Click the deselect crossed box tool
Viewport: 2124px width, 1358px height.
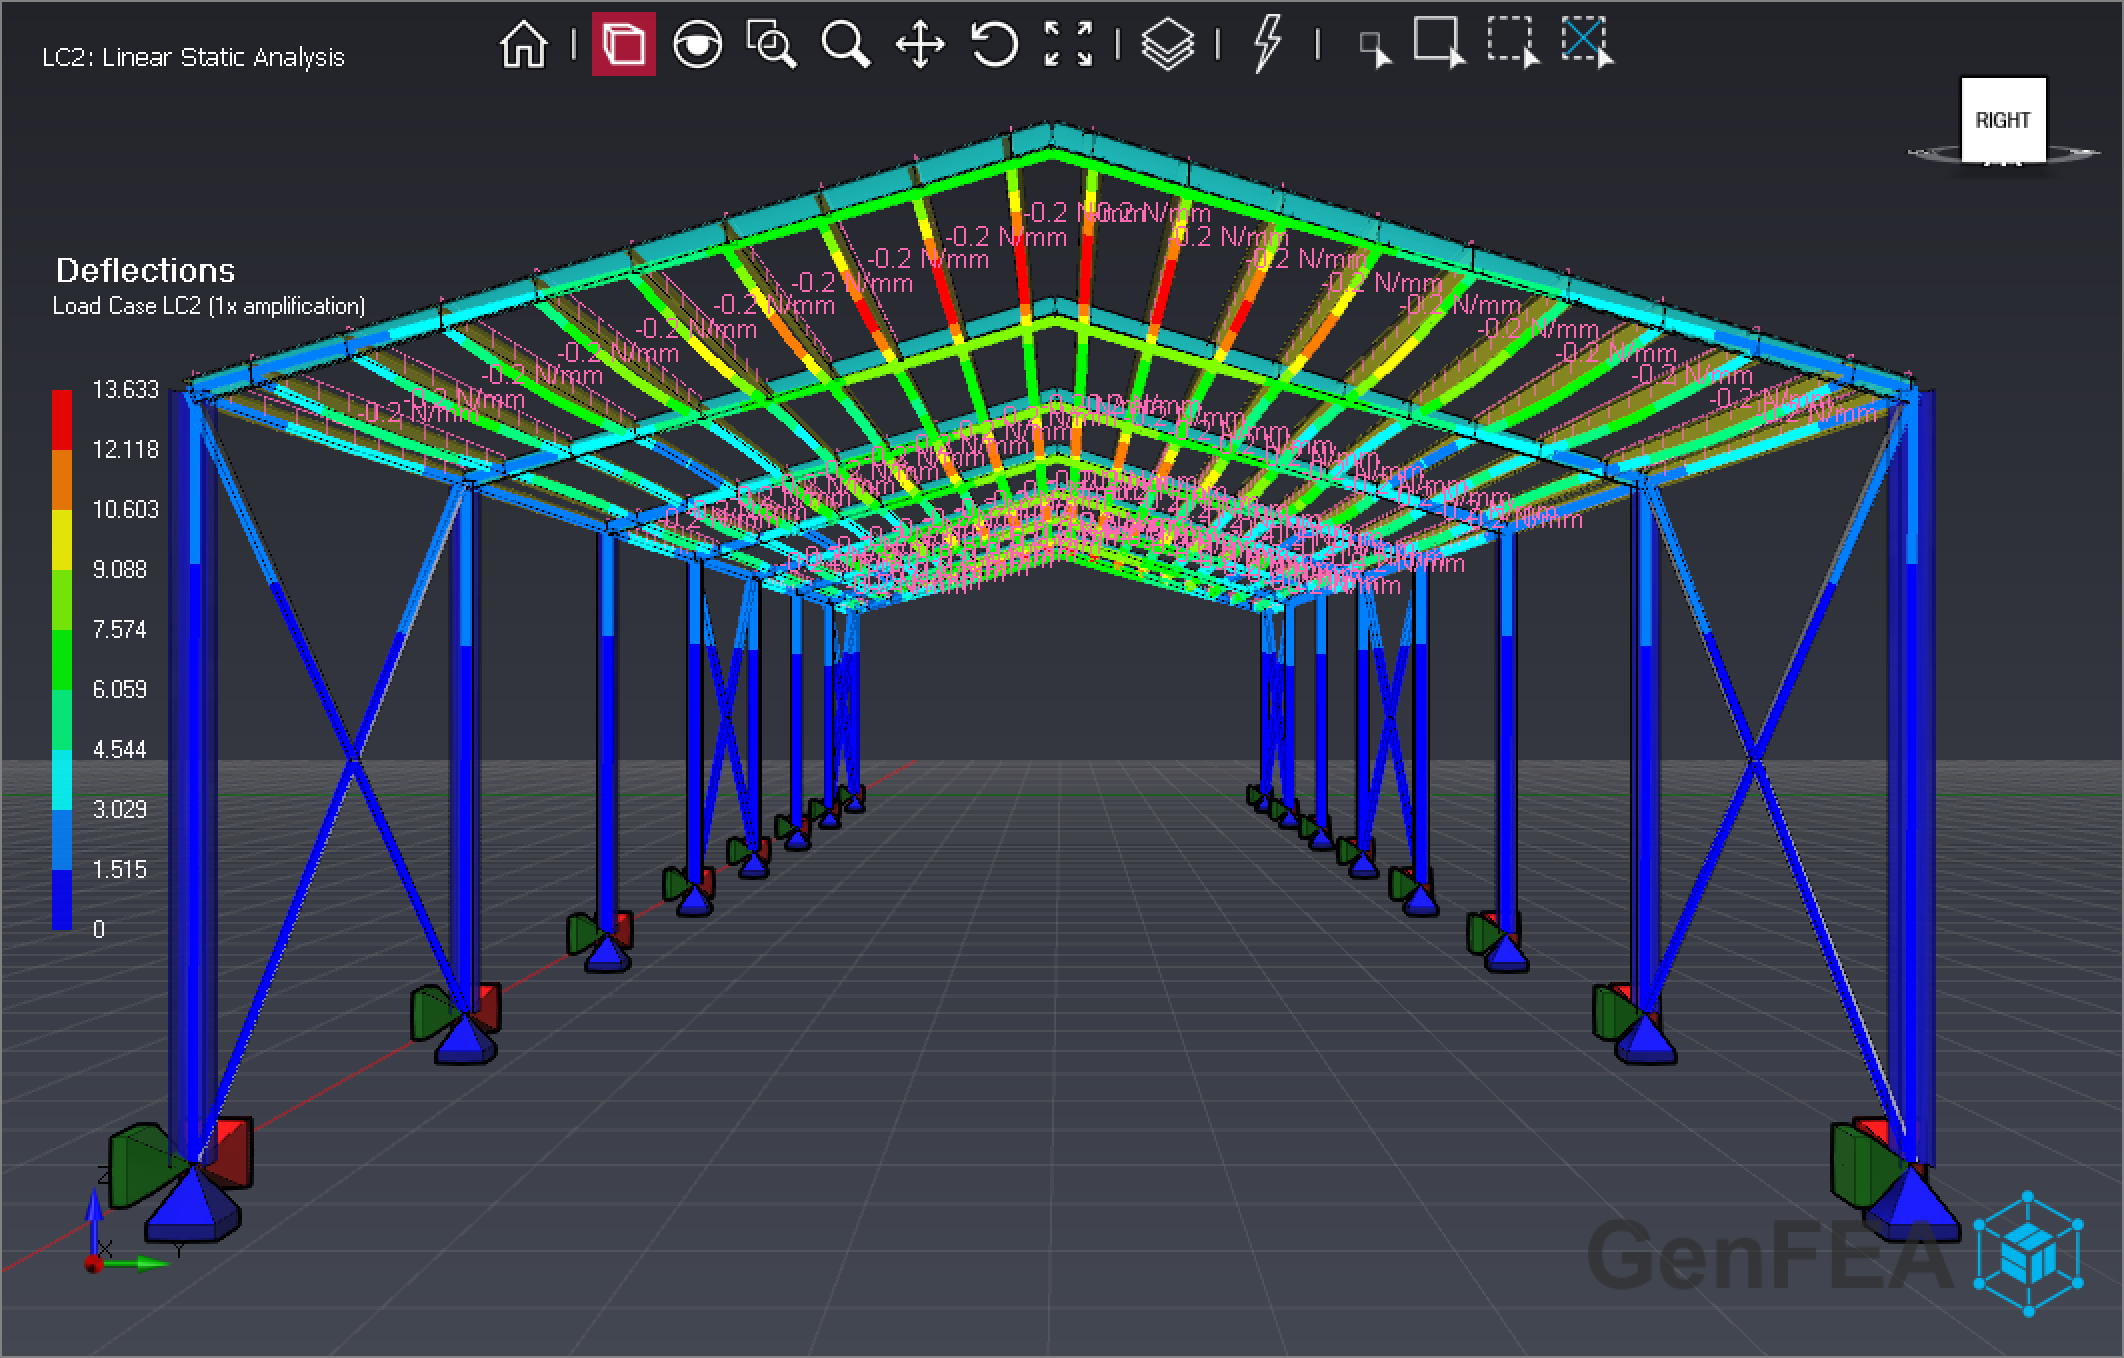[x=1587, y=43]
